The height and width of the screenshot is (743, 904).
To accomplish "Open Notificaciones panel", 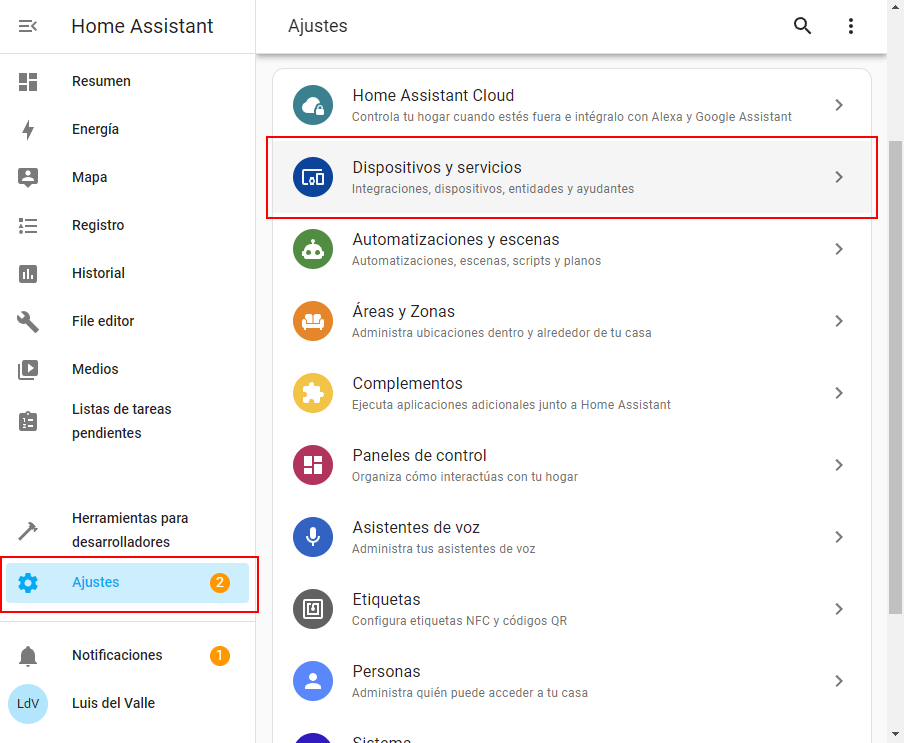I will [x=116, y=655].
